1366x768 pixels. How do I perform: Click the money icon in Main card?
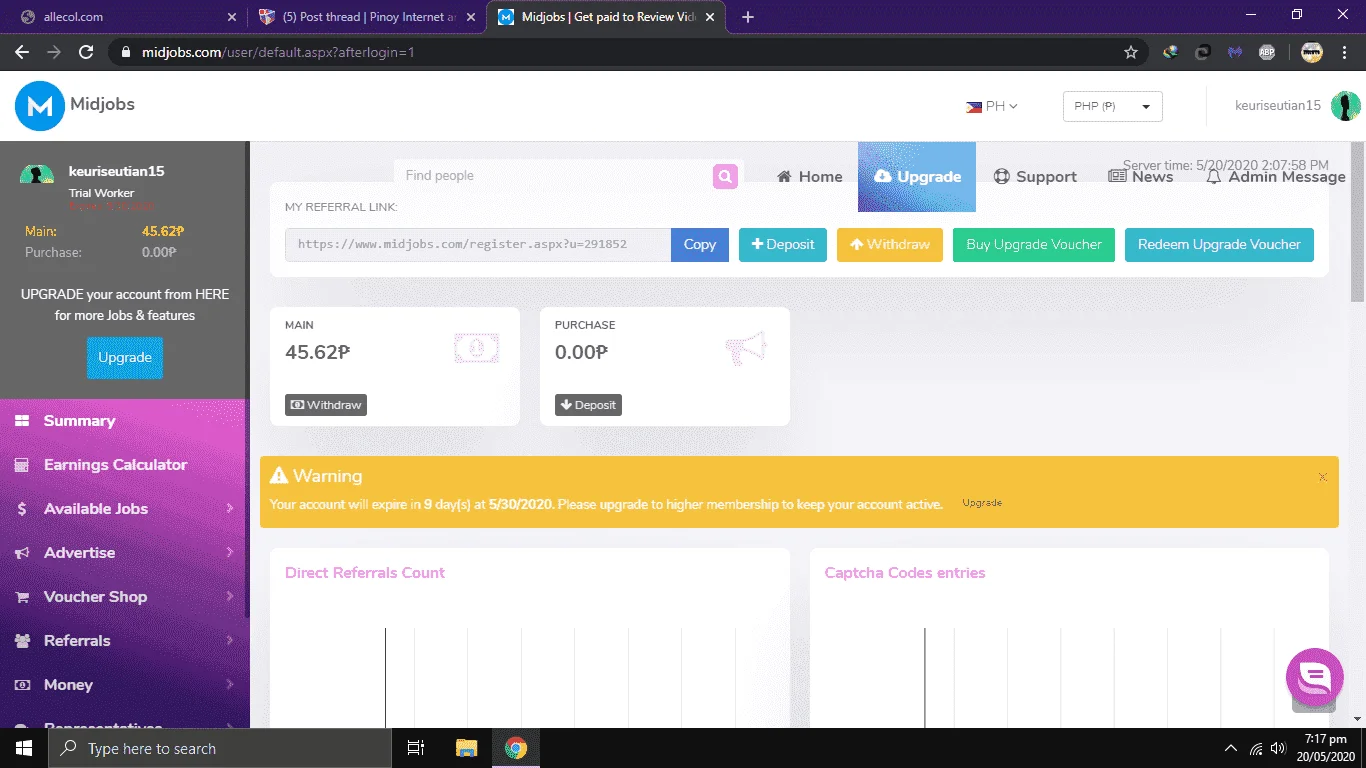pyautogui.click(x=476, y=348)
